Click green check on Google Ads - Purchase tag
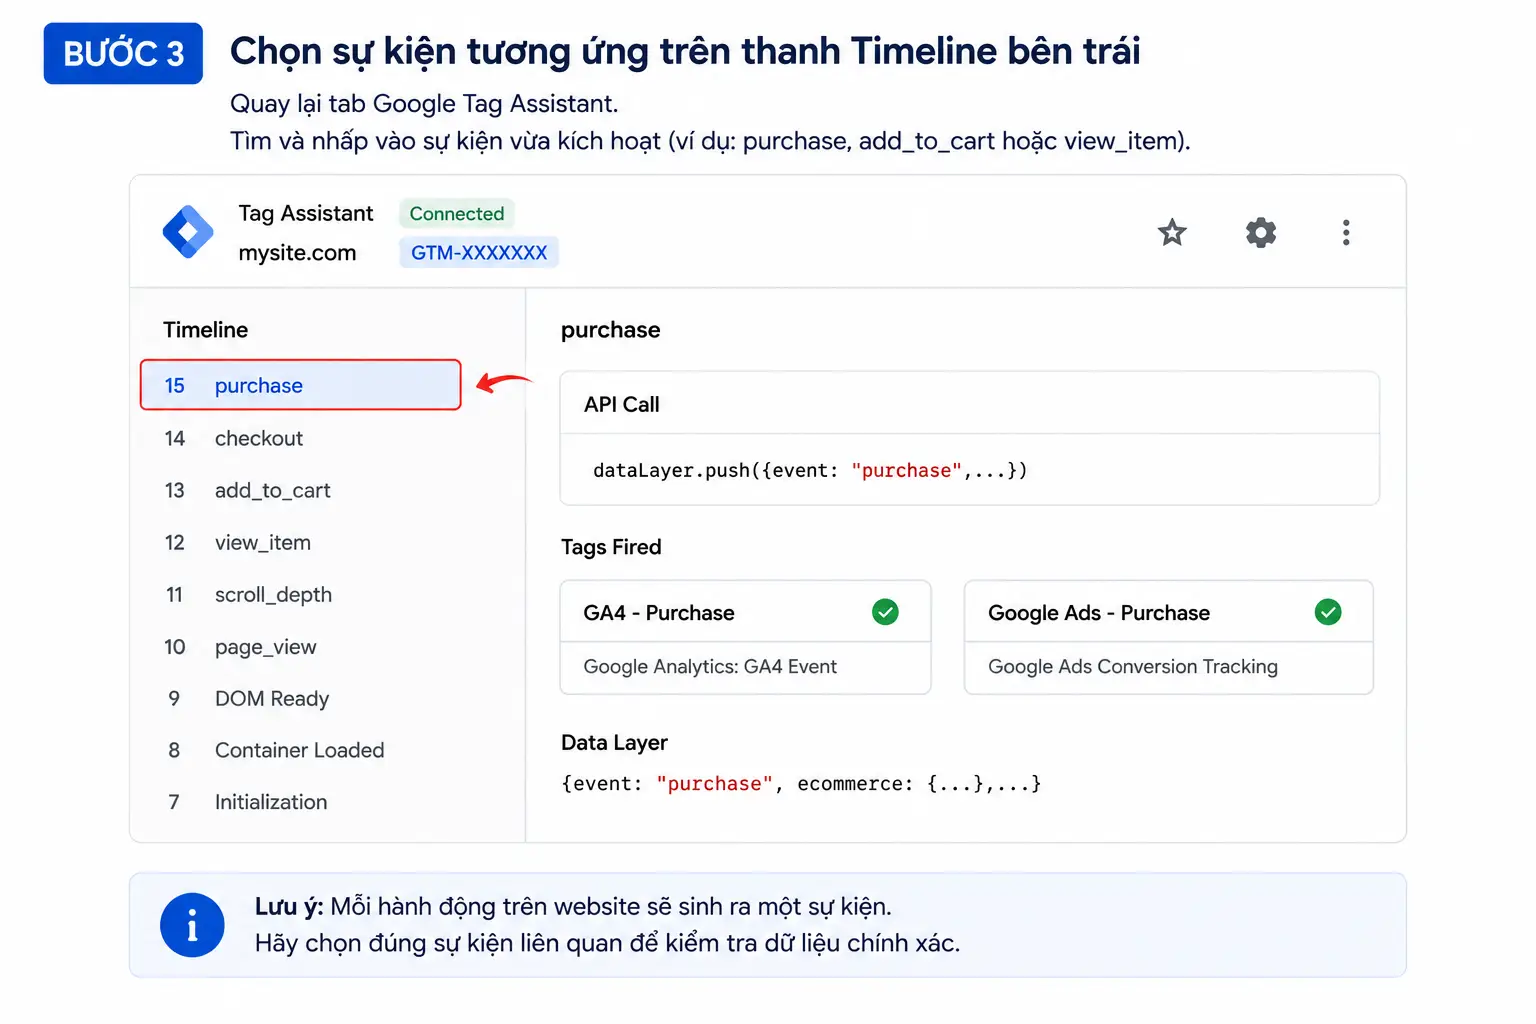1536x1024 pixels. coord(1328,612)
